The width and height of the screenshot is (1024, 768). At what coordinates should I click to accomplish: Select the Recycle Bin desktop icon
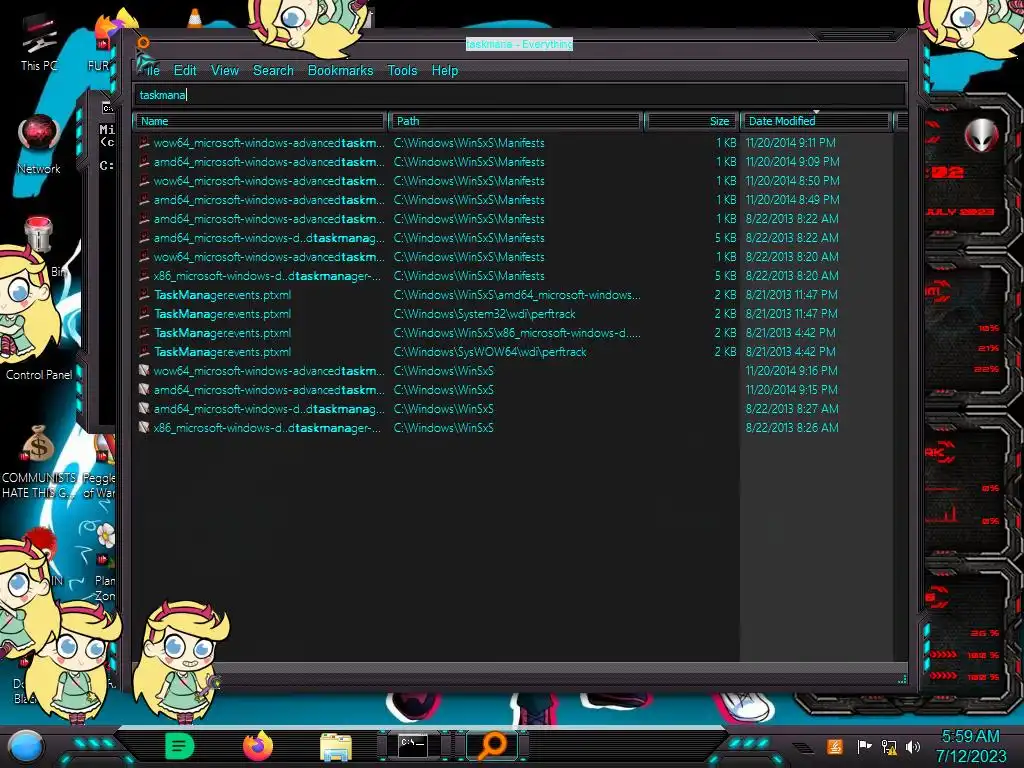tap(39, 235)
